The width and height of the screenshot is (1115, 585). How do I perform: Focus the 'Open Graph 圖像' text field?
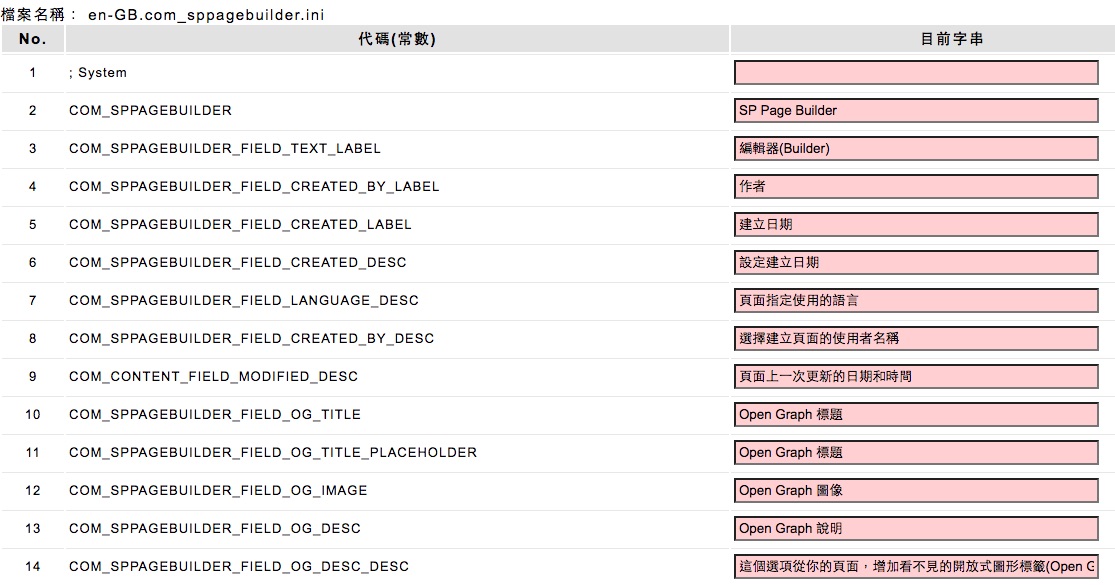[x=916, y=491]
